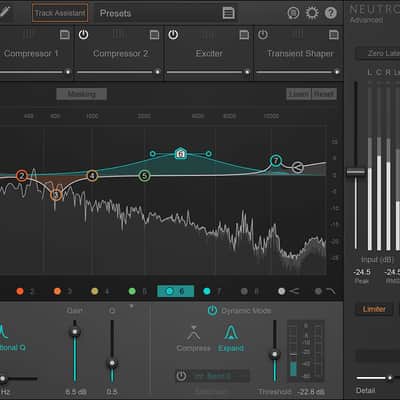
Task: Select Expand dynamic mode
Action: [x=231, y=337]
